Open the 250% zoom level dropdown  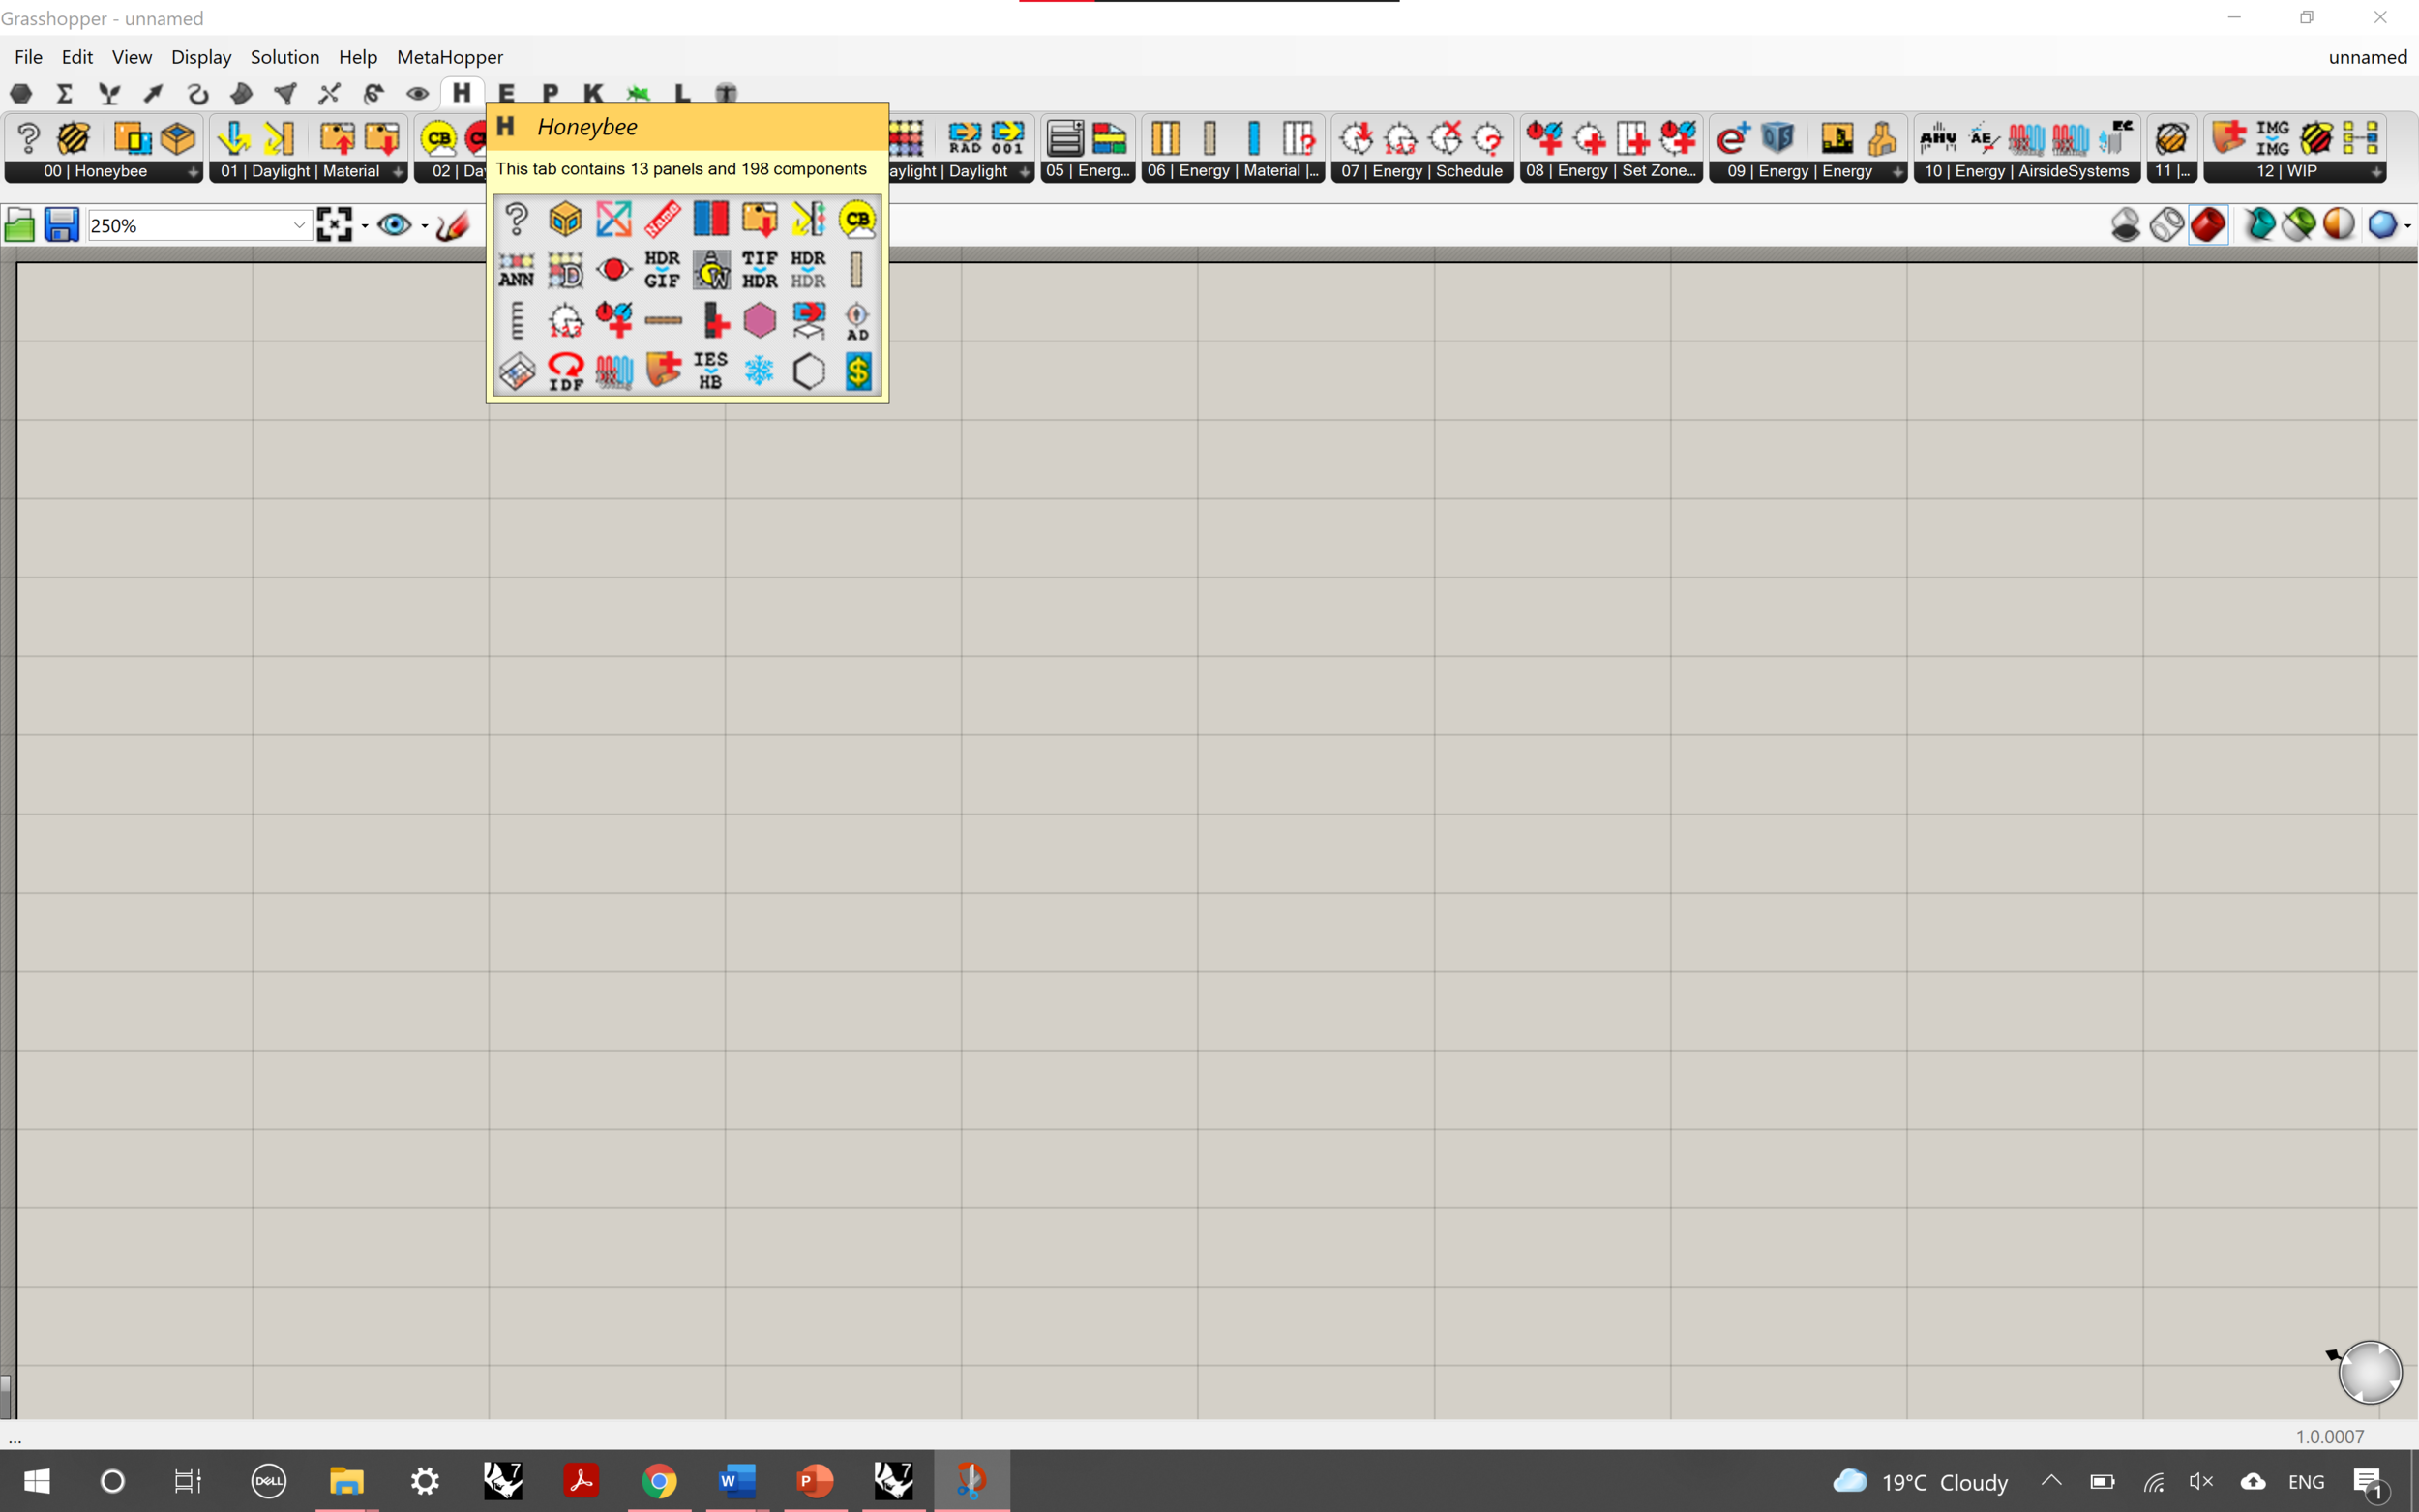[x=298, y=225]
